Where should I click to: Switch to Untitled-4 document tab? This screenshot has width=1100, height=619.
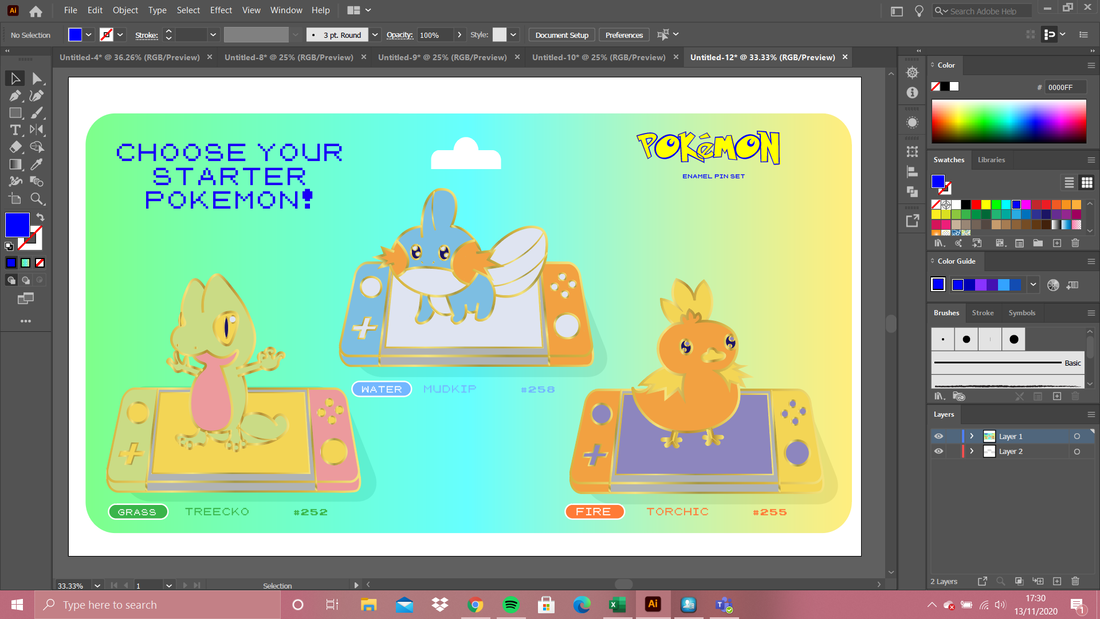point(129,58)
